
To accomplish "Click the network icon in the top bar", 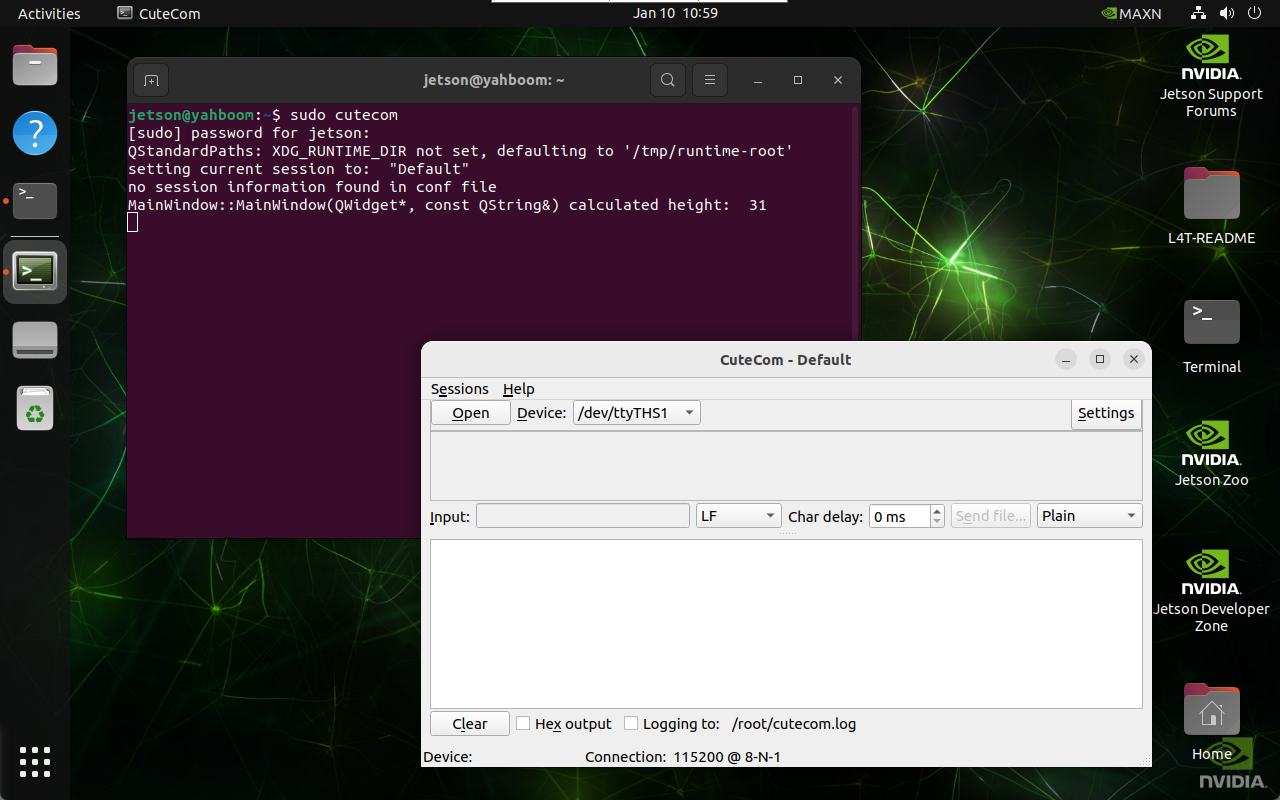I will (1198, 14).
